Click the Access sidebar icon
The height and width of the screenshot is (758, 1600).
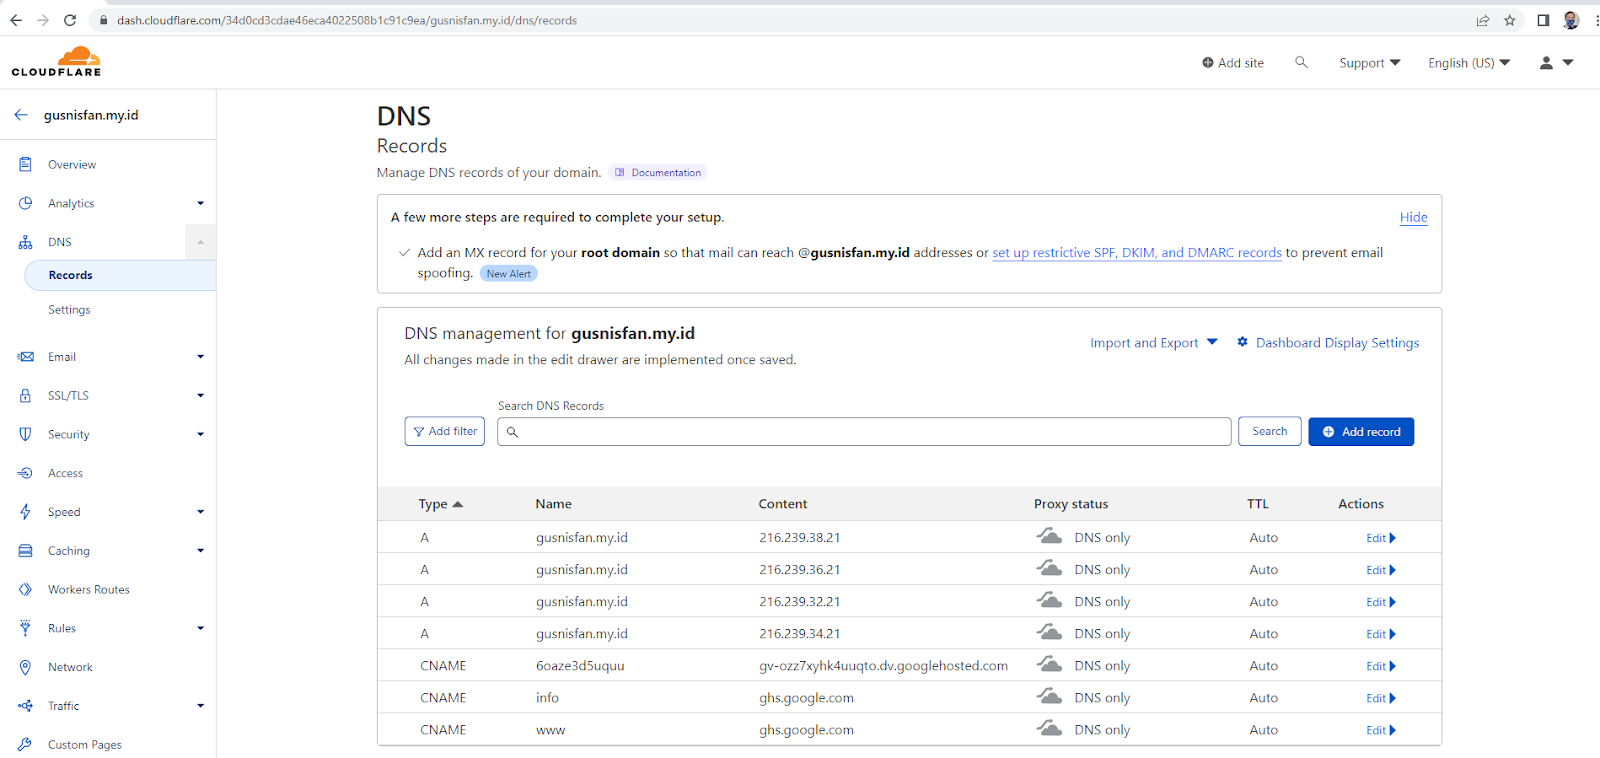pyautogui.click(x=25, y=473)
